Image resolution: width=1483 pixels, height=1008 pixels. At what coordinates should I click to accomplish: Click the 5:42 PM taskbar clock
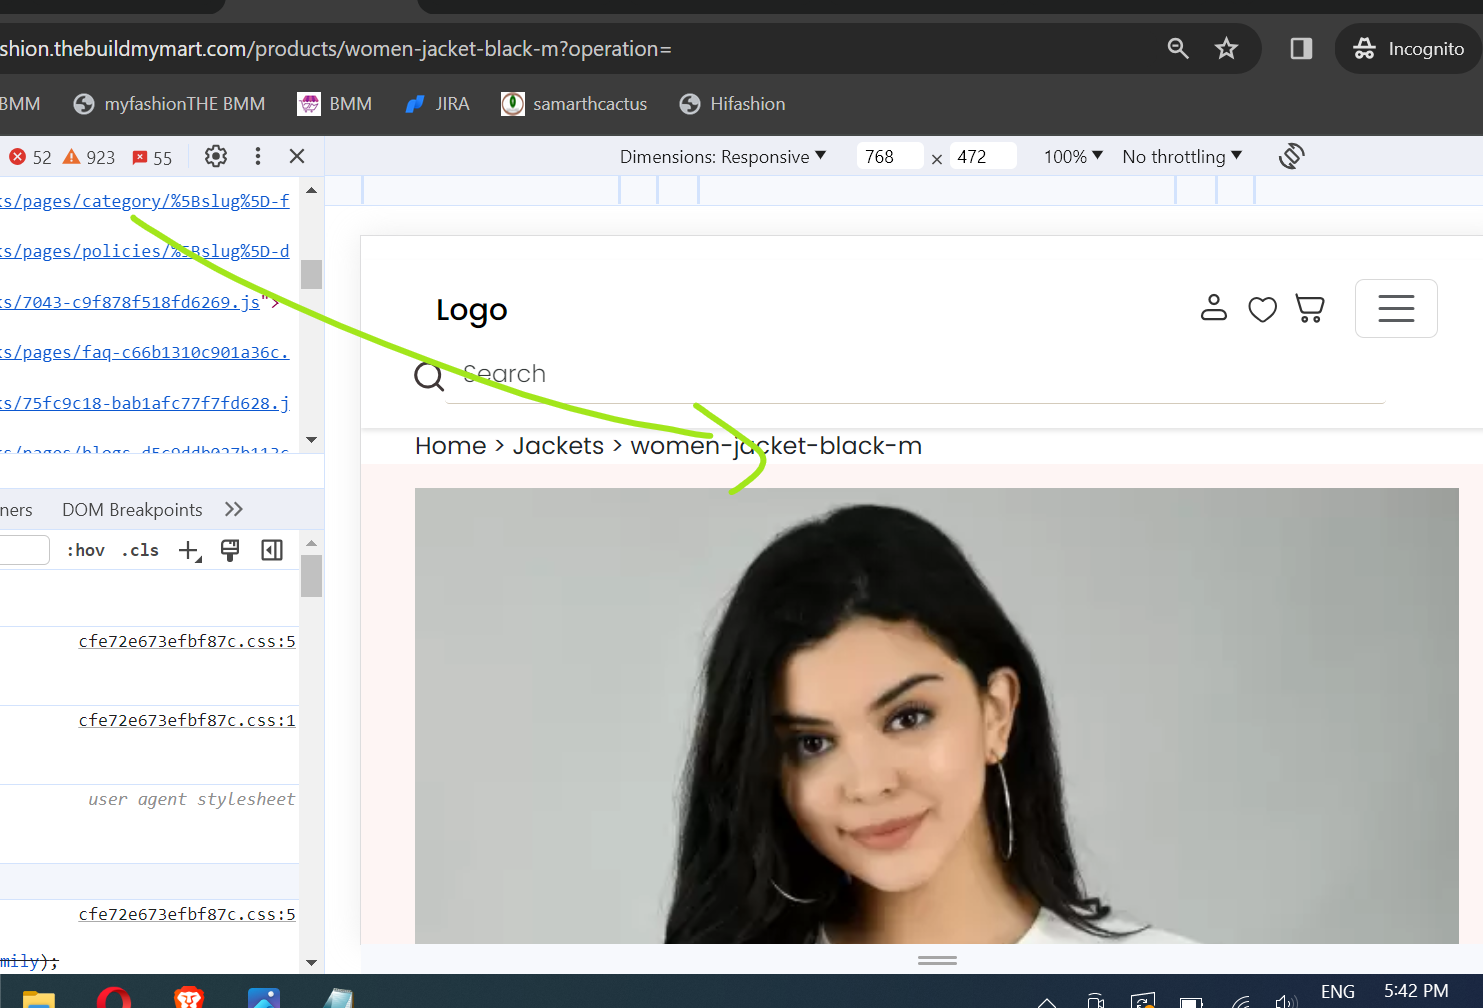[x=1416, y=991]
